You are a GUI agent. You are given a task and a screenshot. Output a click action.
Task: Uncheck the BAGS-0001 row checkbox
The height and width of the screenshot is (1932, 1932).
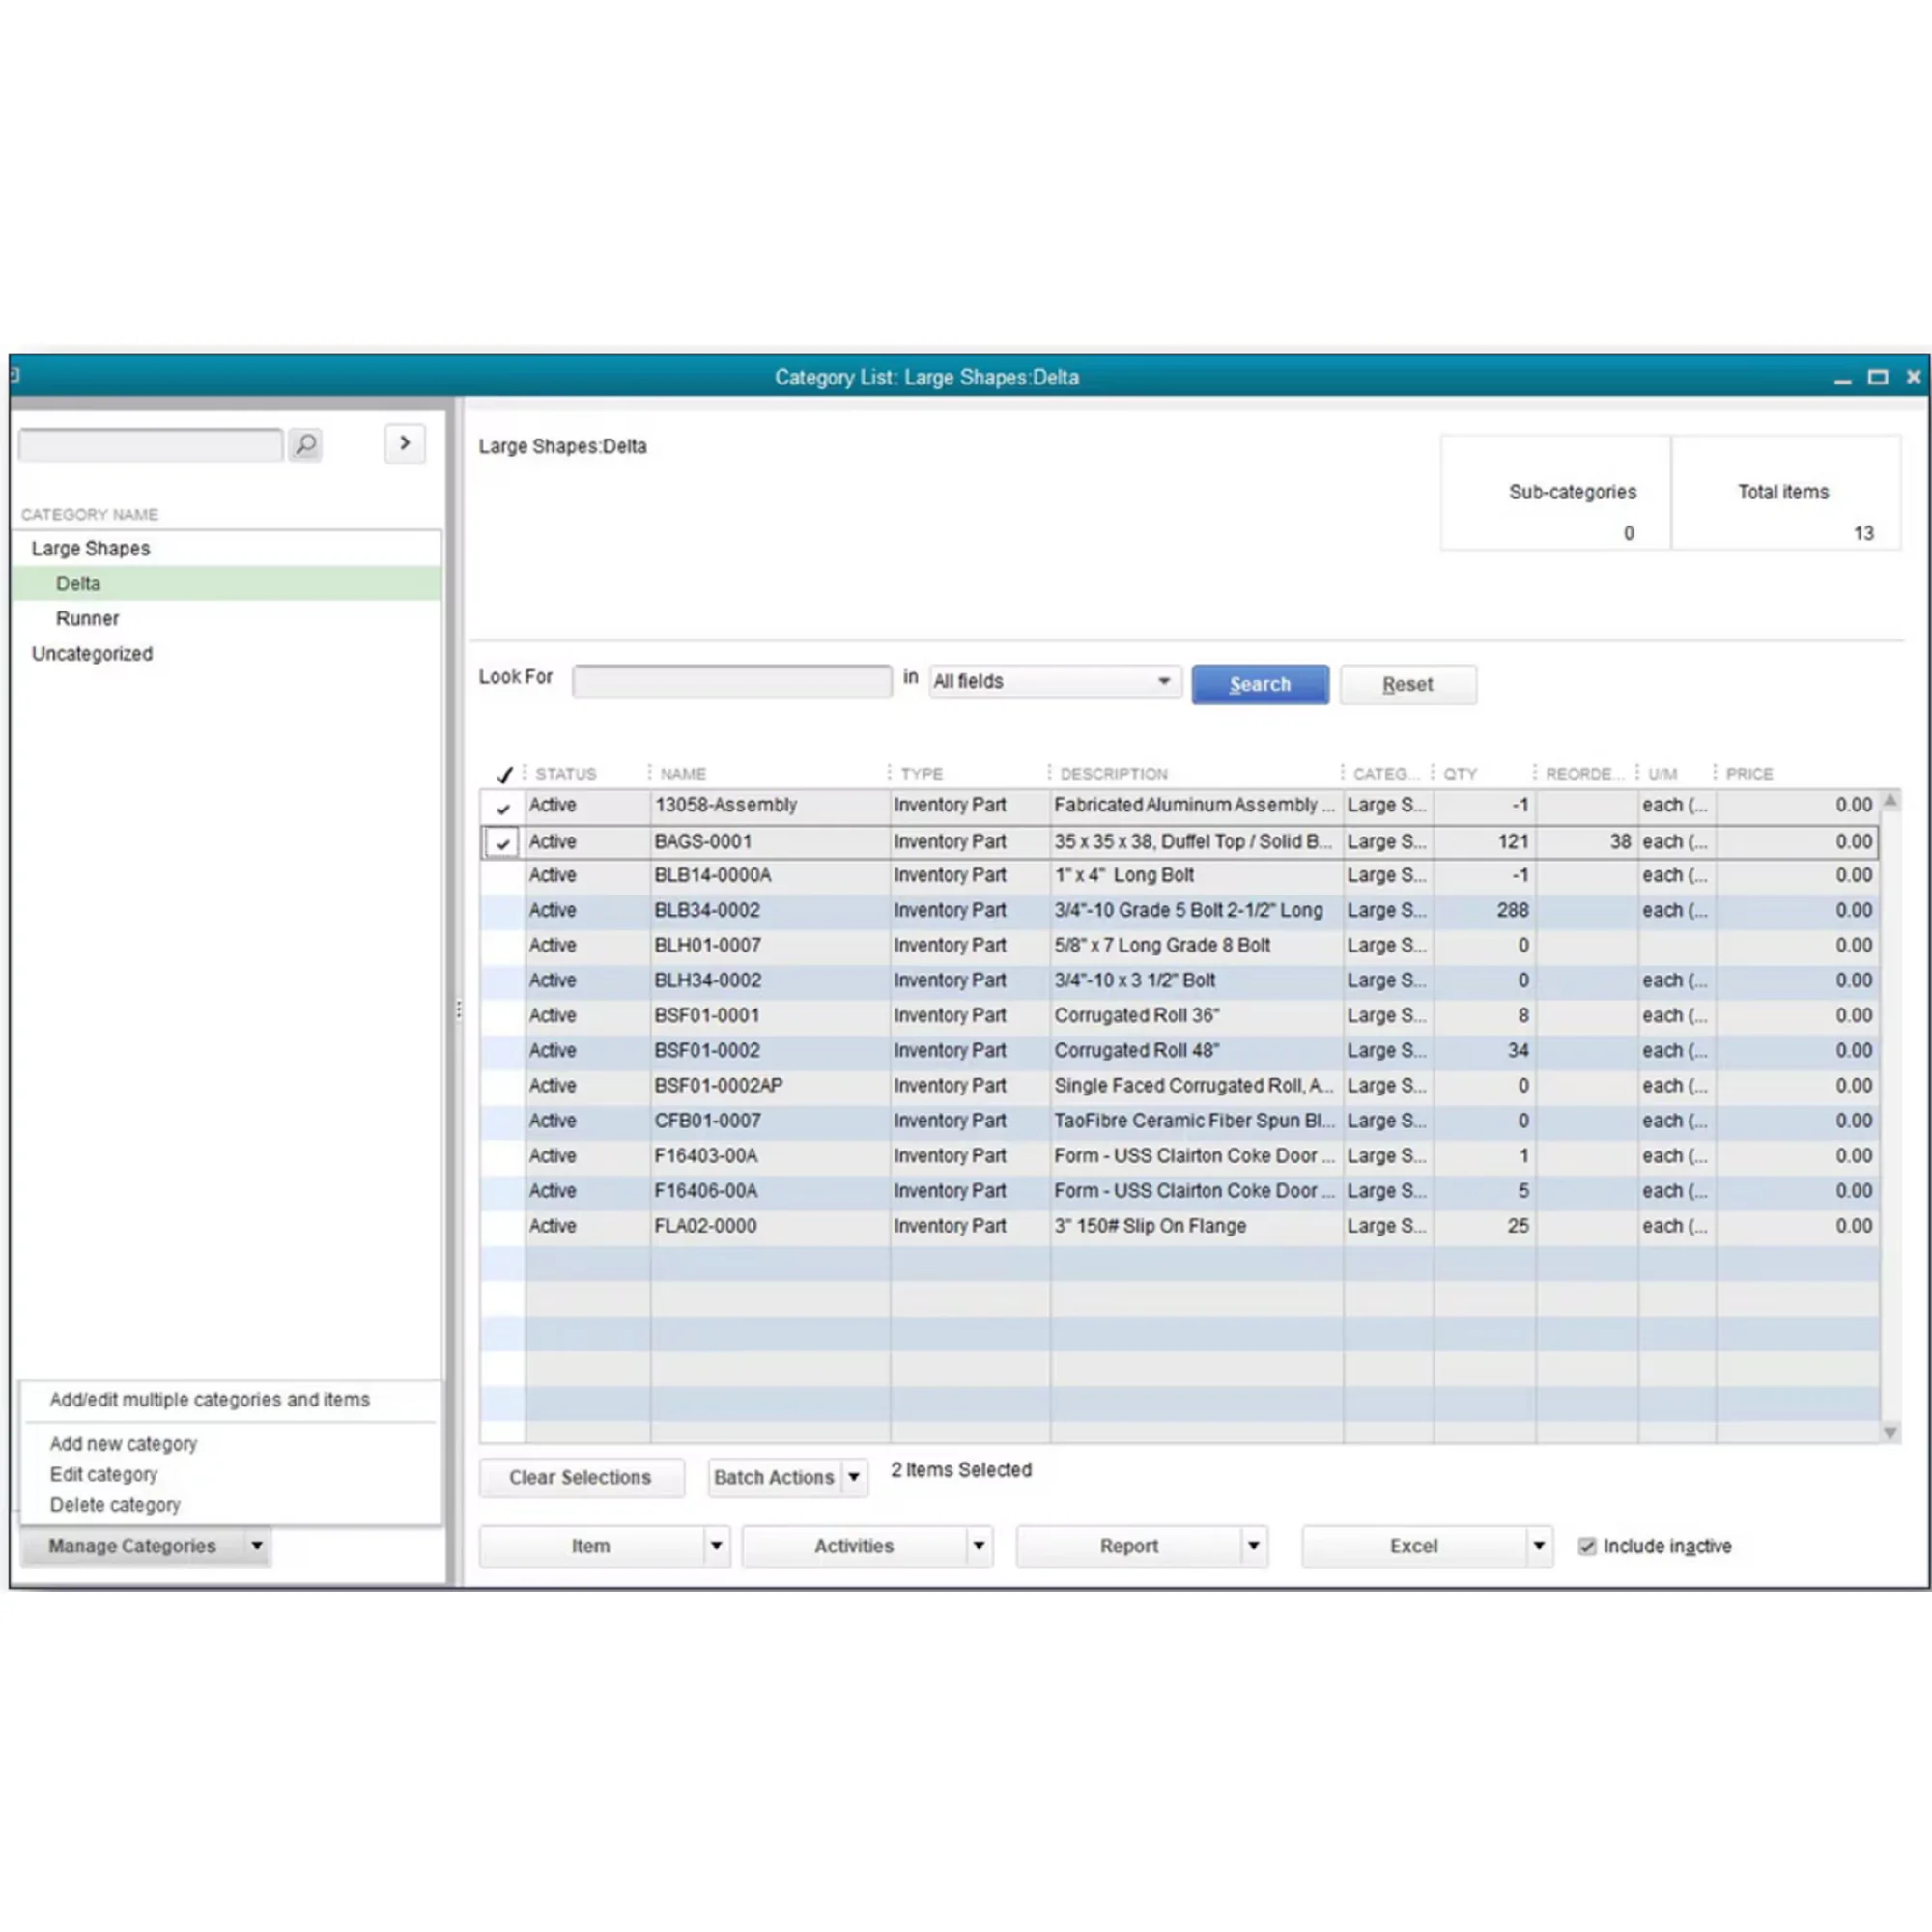point(503,843)
